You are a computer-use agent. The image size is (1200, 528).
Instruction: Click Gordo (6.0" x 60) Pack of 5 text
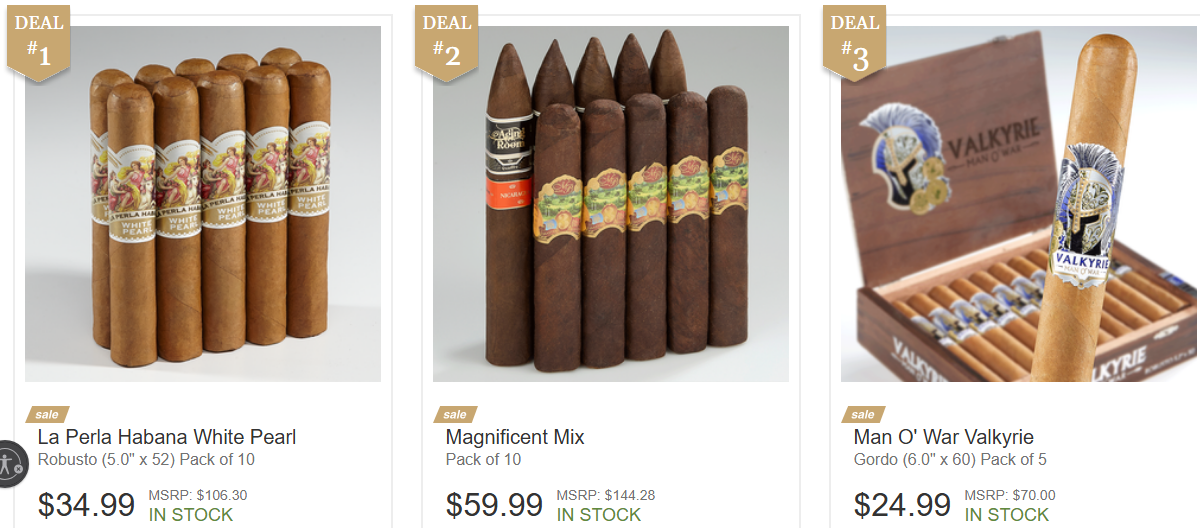pos(950,460)
